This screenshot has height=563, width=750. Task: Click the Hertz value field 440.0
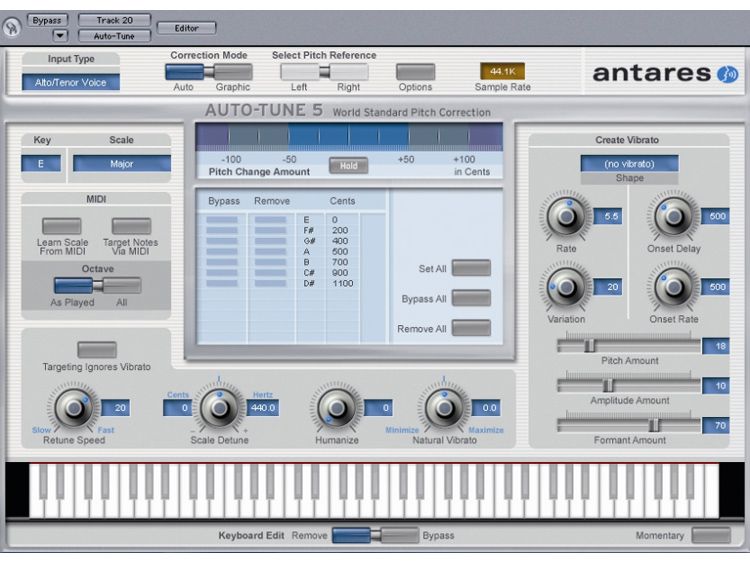pyautogui.click(x=263, y=408)
